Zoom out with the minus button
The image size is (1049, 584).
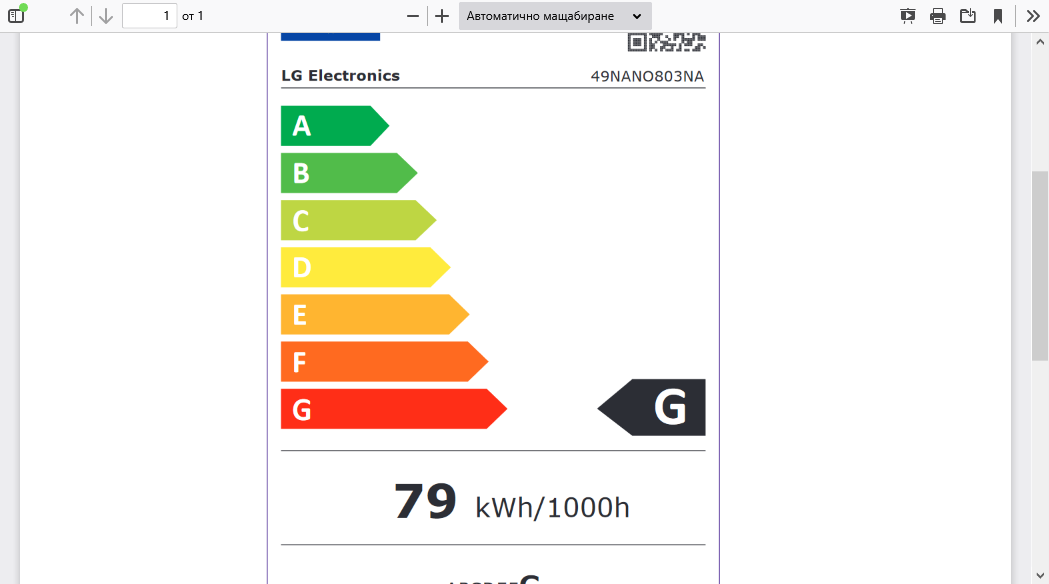pyautogui.click(x=413, y=16)
